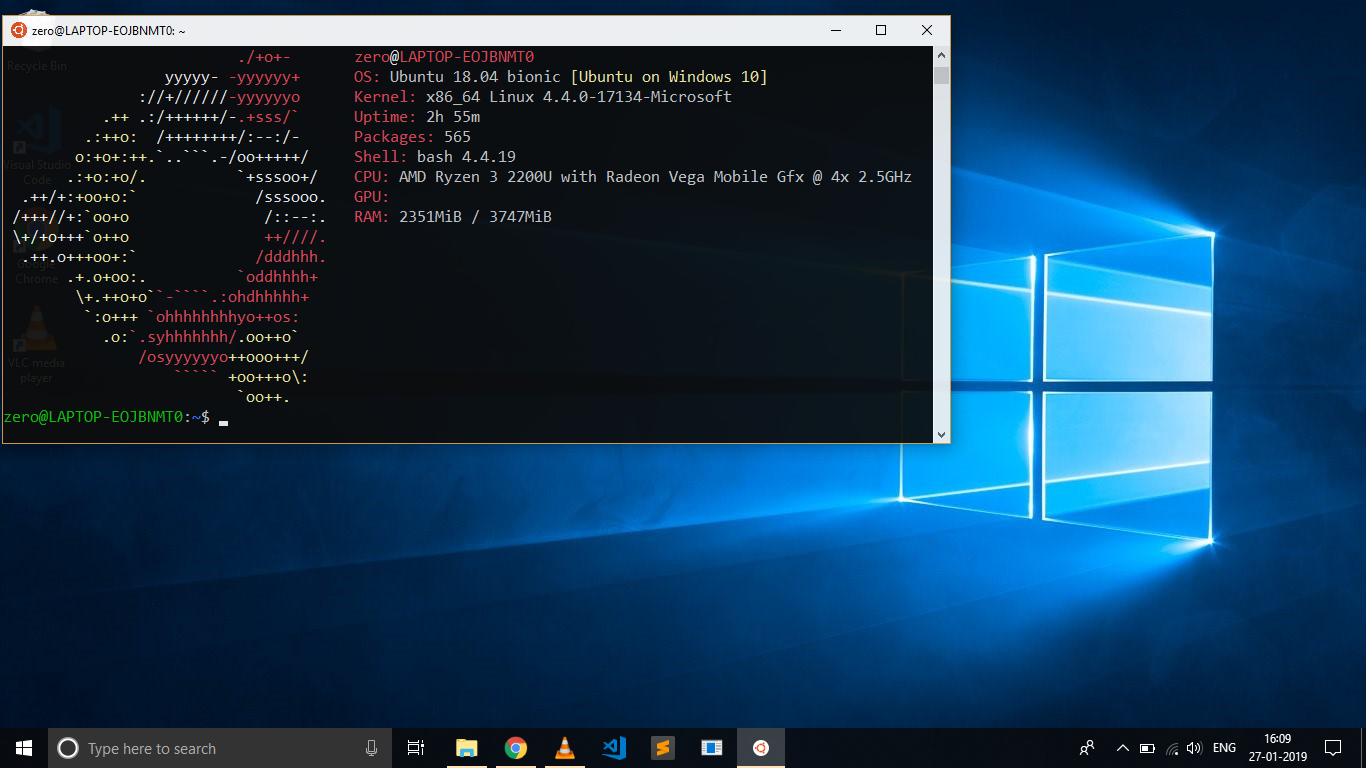
Task: Open the People icon in the system tray
Action: point(1087,748)
